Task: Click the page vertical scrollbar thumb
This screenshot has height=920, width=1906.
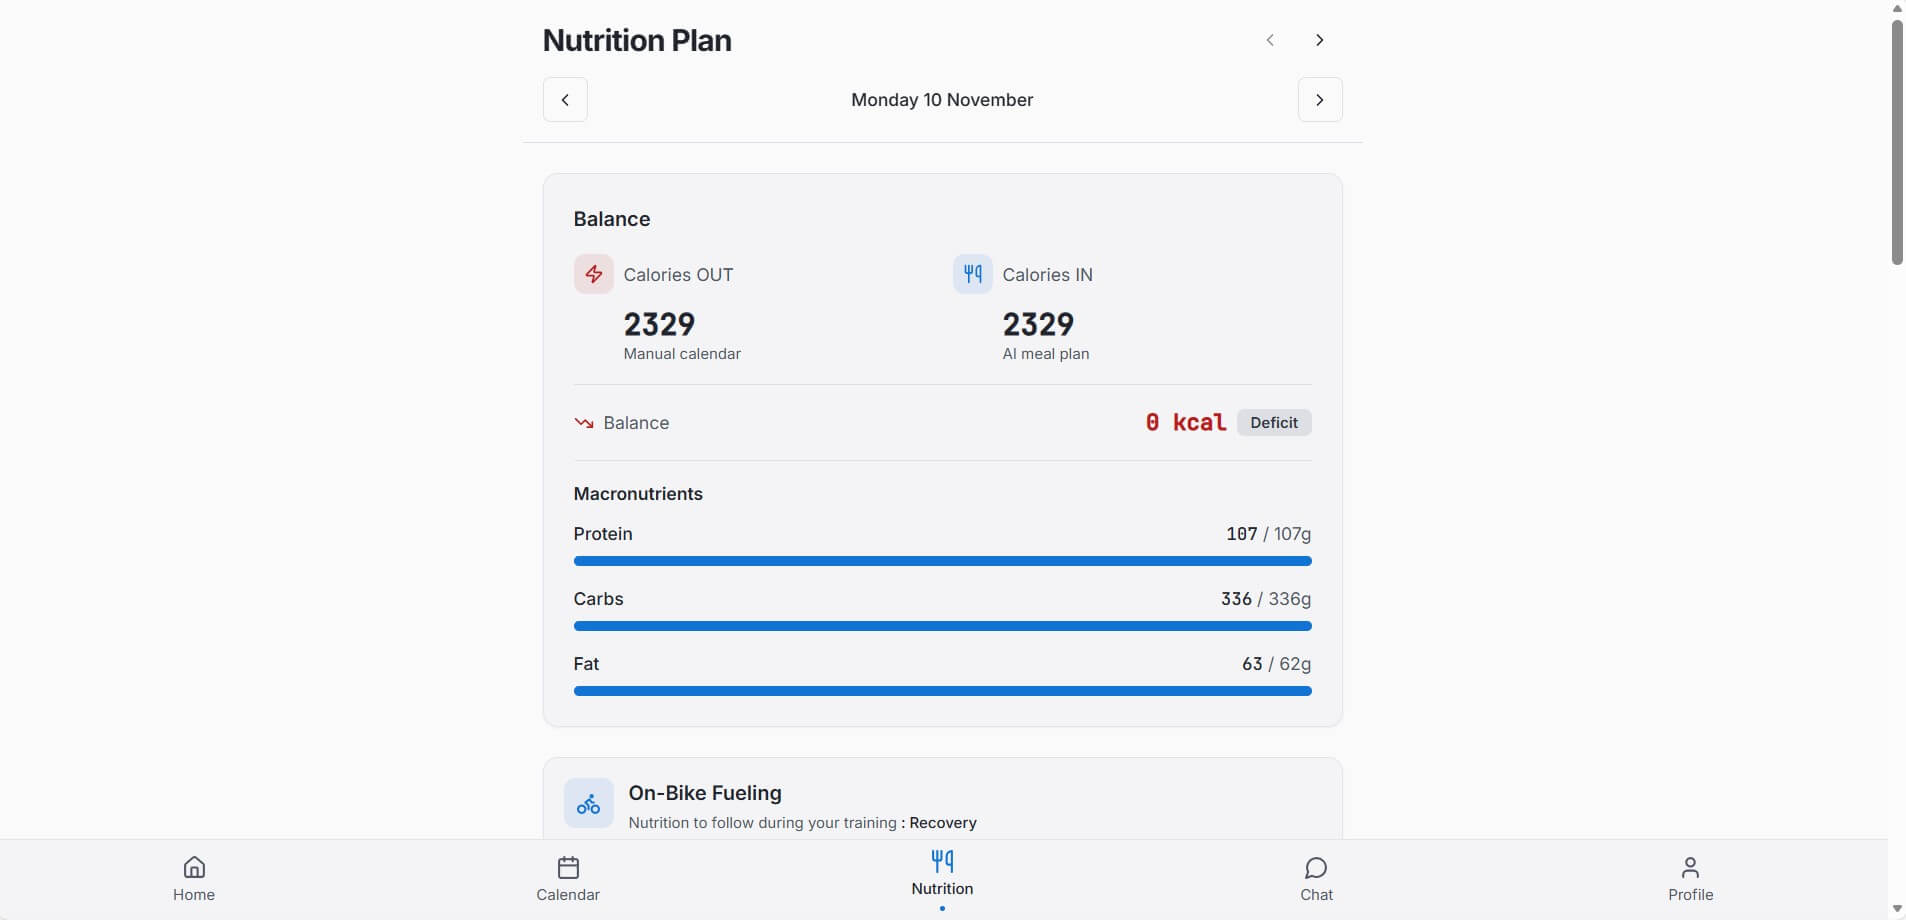Action: (x=1897, y=140)
